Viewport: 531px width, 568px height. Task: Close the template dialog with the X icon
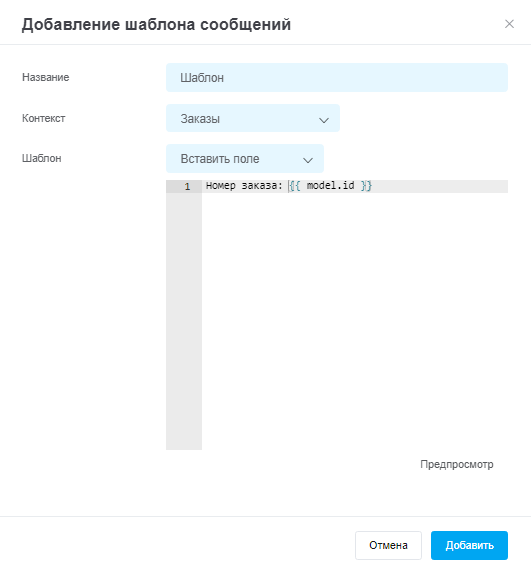(509, 24)
